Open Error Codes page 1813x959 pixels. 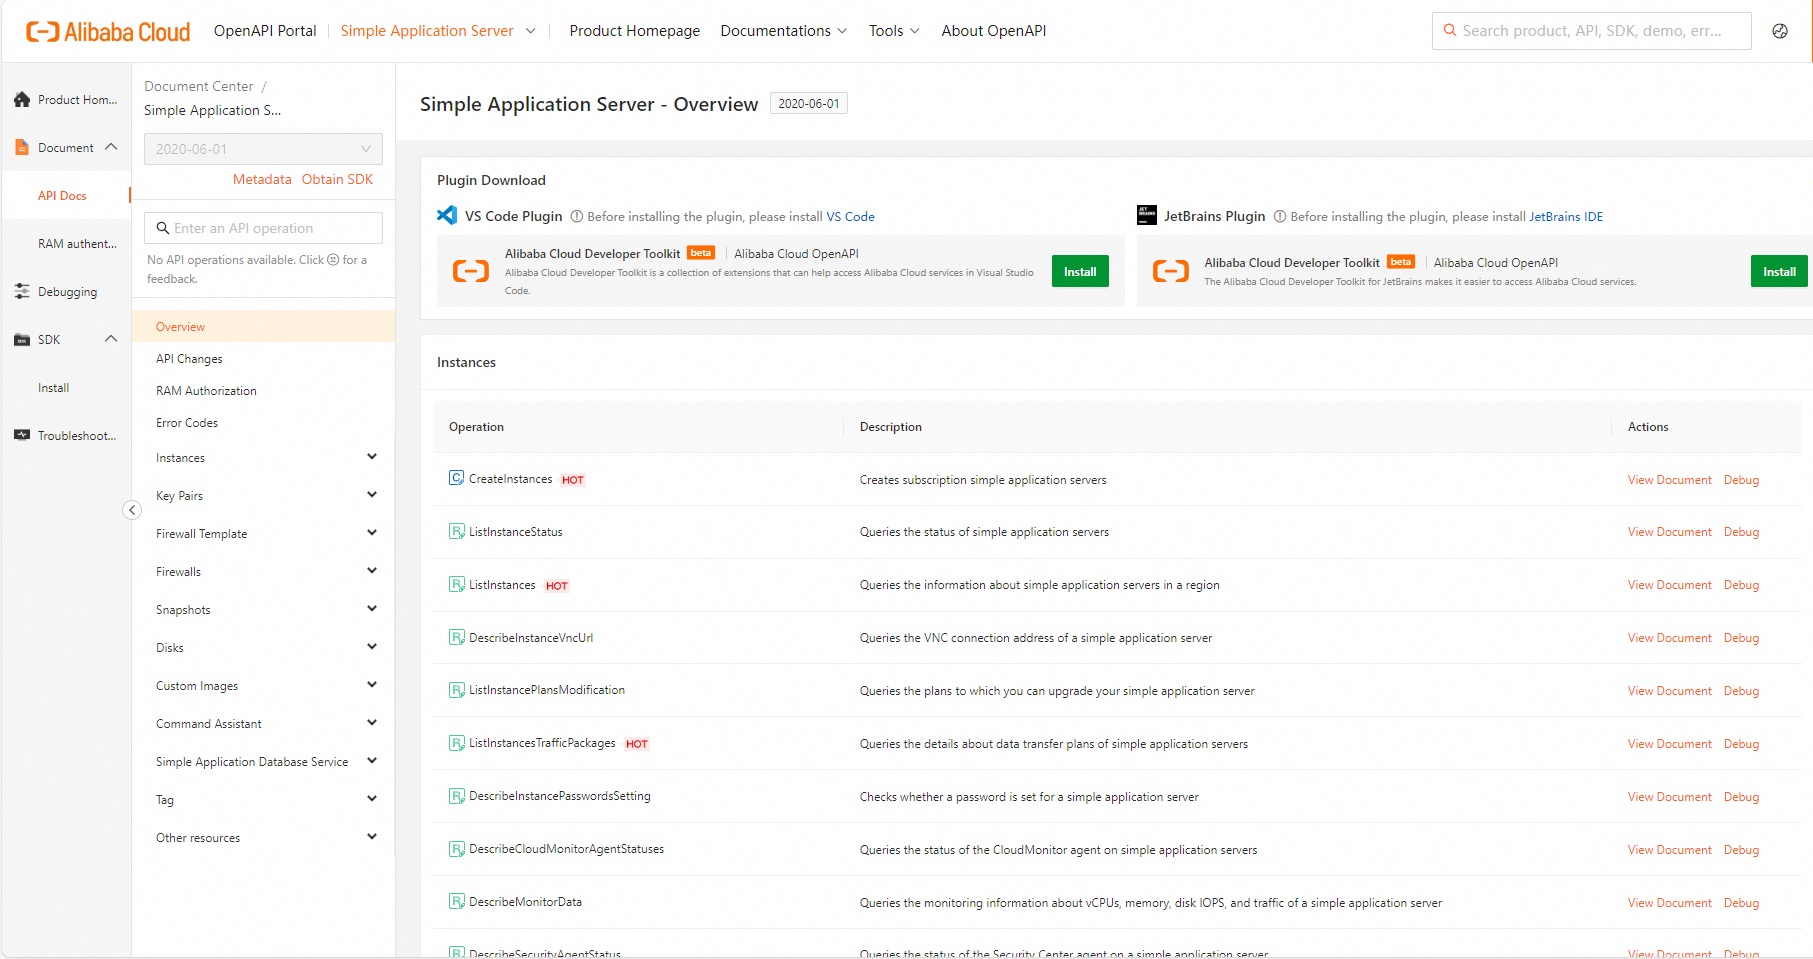point(187,423)
